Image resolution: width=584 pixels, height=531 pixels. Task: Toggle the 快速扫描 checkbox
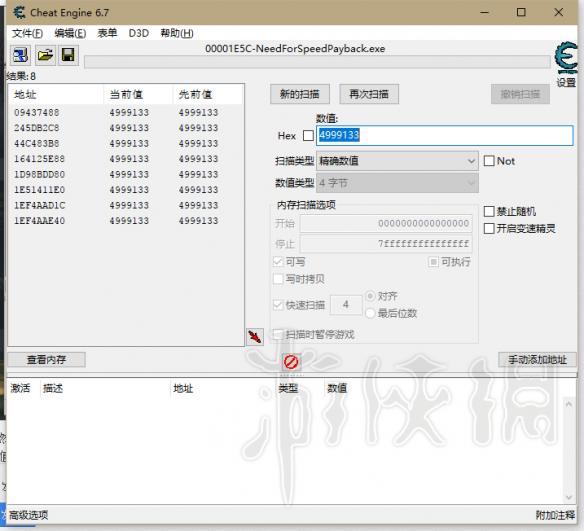[x=278, y=305]
